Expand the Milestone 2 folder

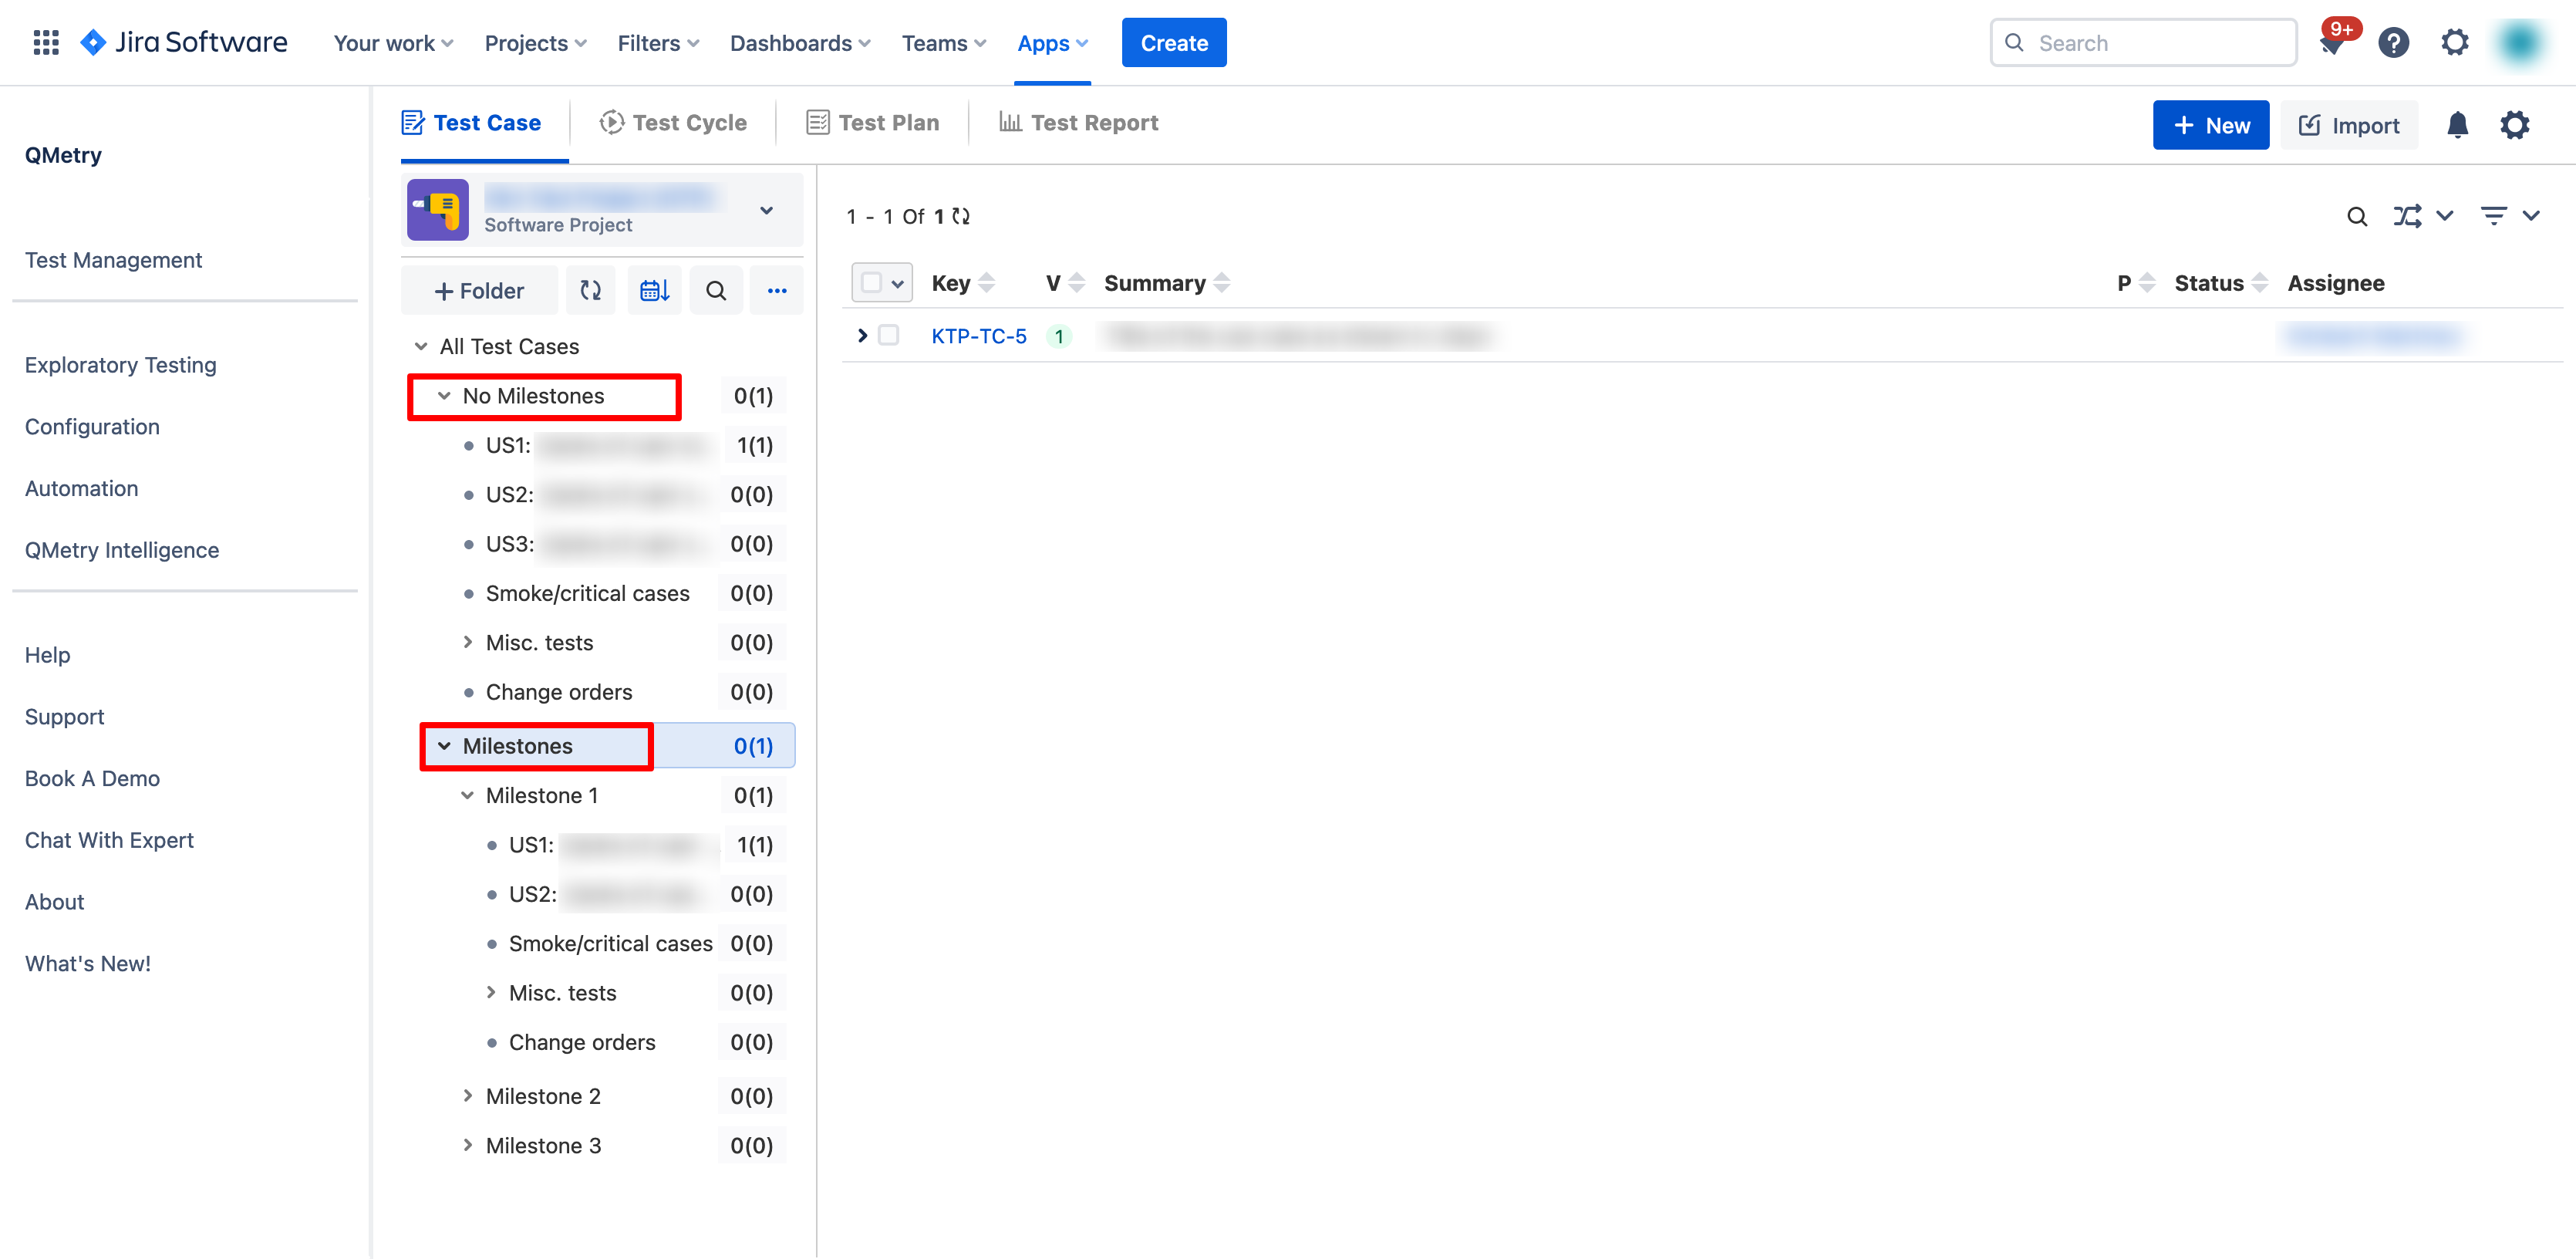(469, 1095)
